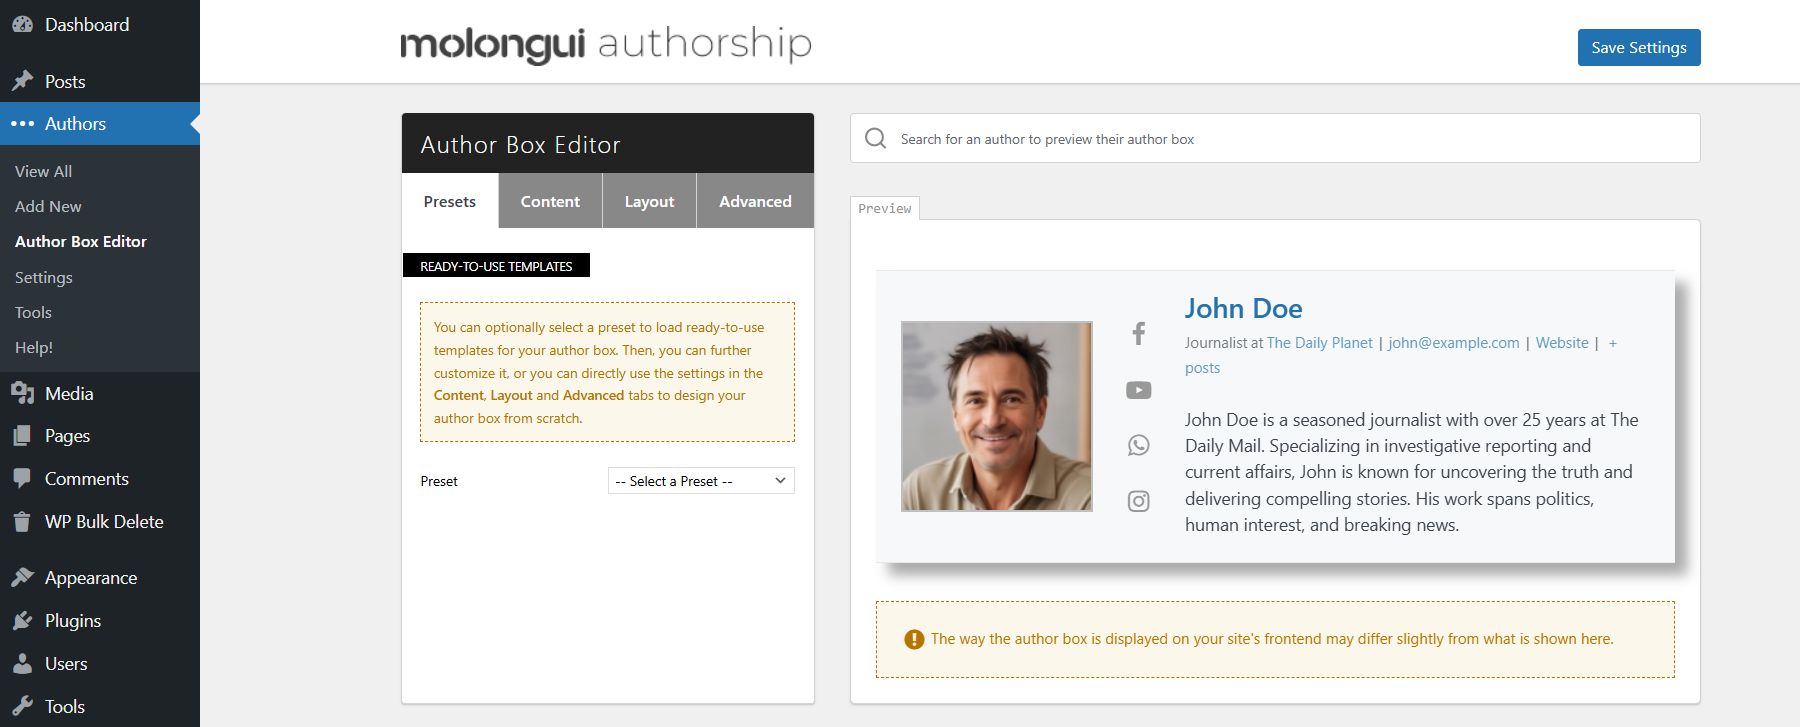Click the john@example.com email link
This screenshot has height=727, width=1800.
[x=1453, y=343]
